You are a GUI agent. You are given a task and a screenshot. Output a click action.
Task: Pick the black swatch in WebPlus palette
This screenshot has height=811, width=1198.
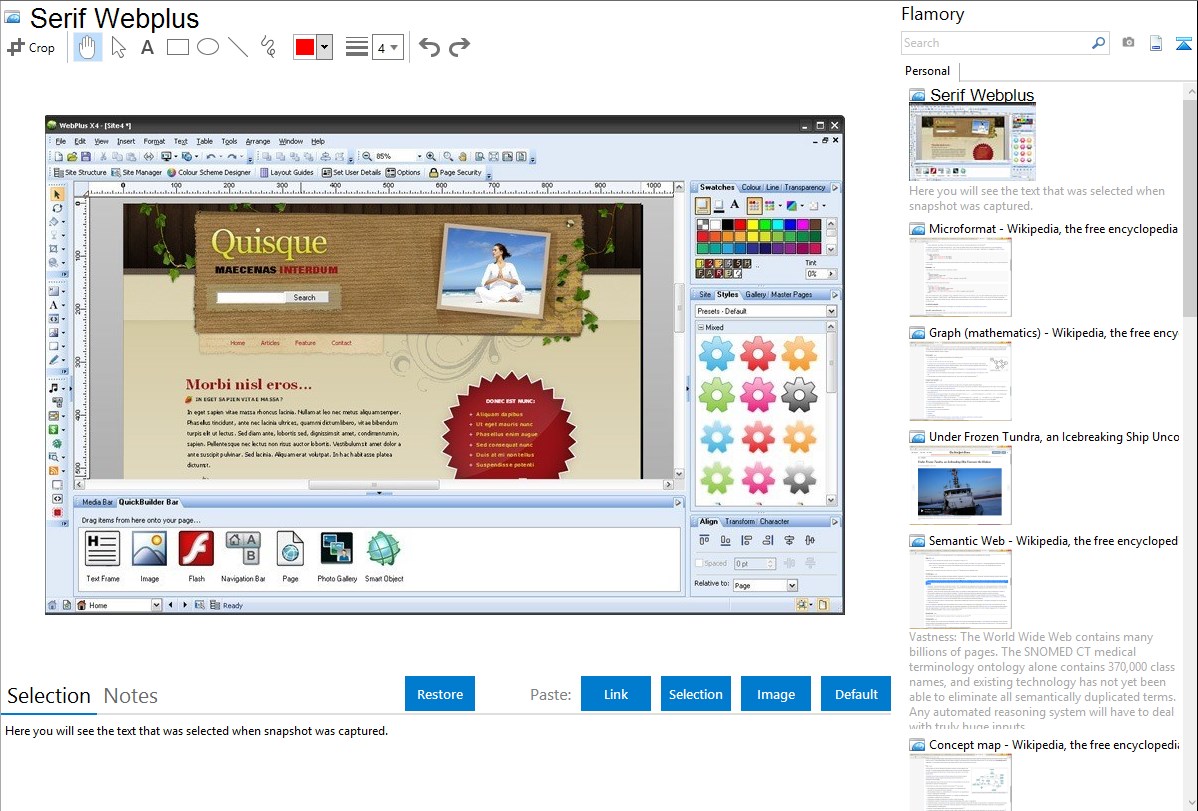pos(727,225)
